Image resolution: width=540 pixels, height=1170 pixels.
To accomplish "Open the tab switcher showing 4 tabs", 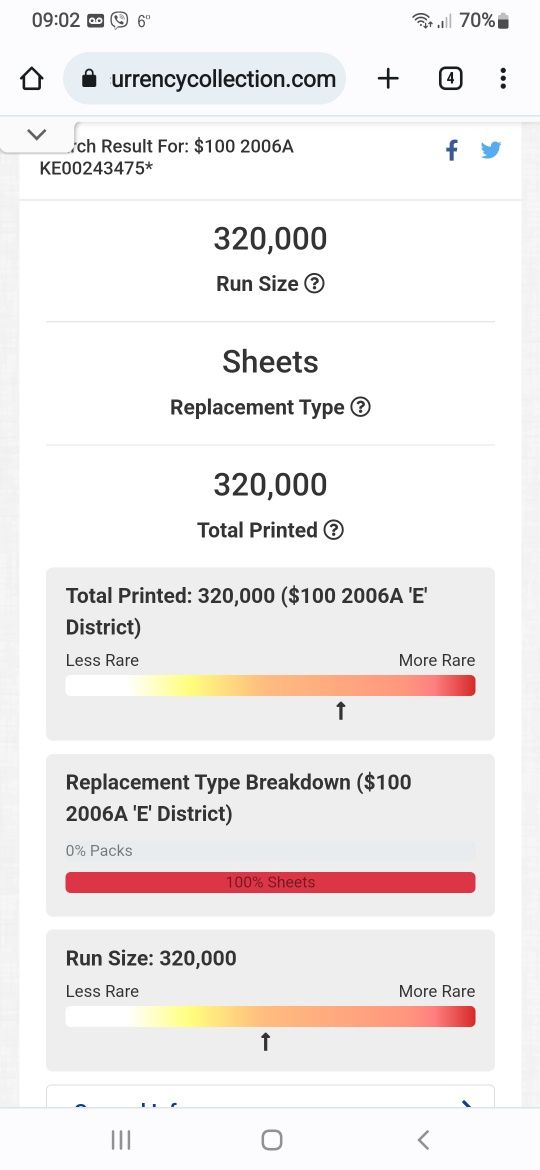I will tap(450, 78).
